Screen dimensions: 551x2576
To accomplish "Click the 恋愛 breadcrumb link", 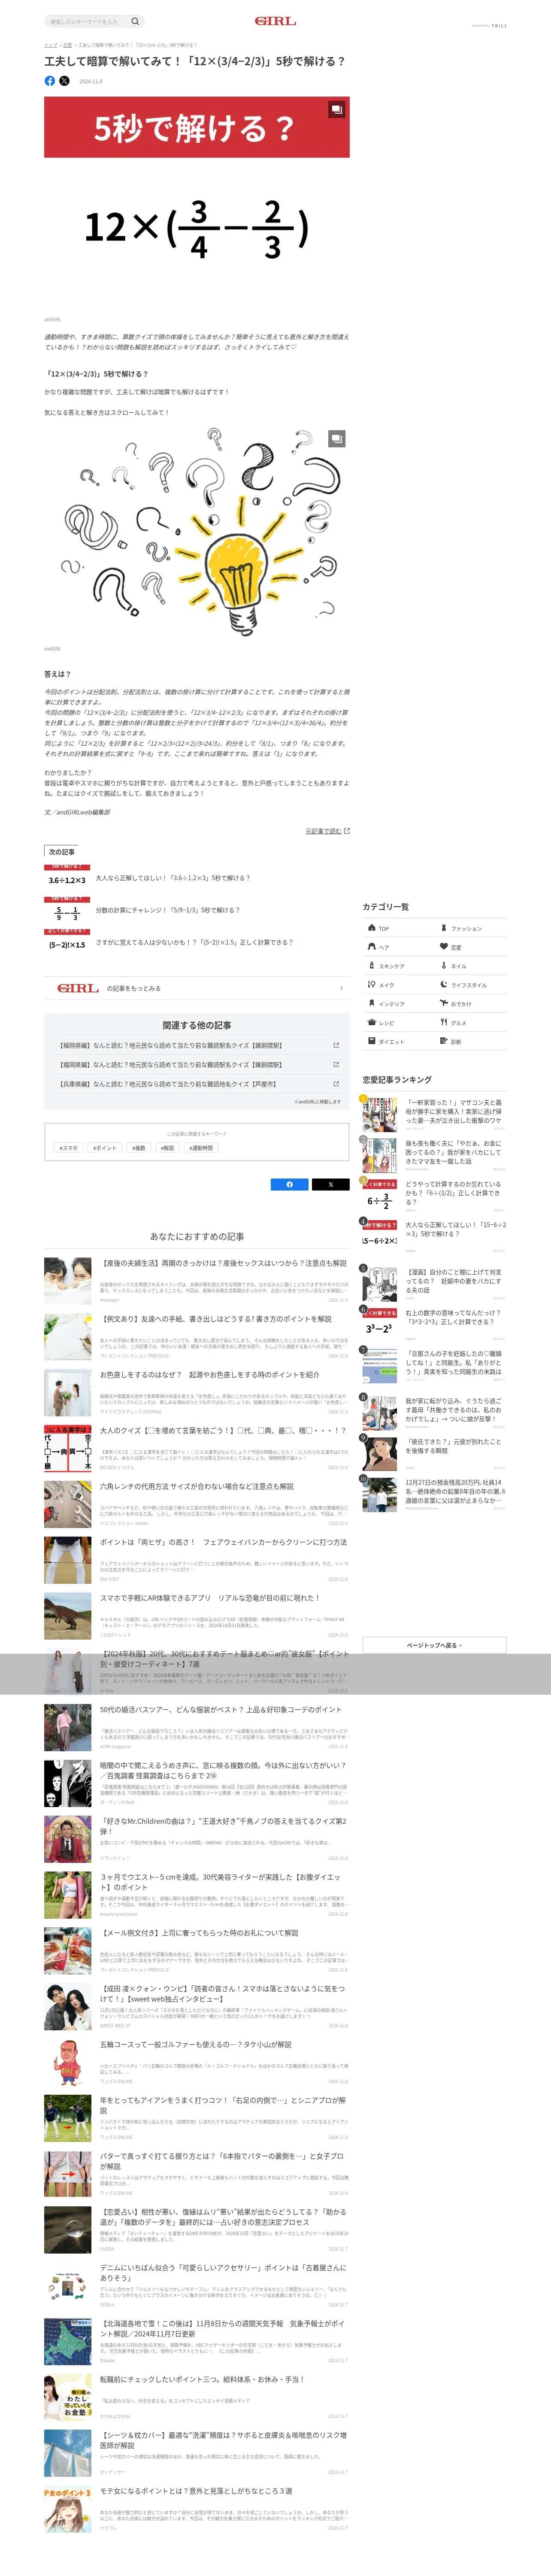I will tap(67, 45).
